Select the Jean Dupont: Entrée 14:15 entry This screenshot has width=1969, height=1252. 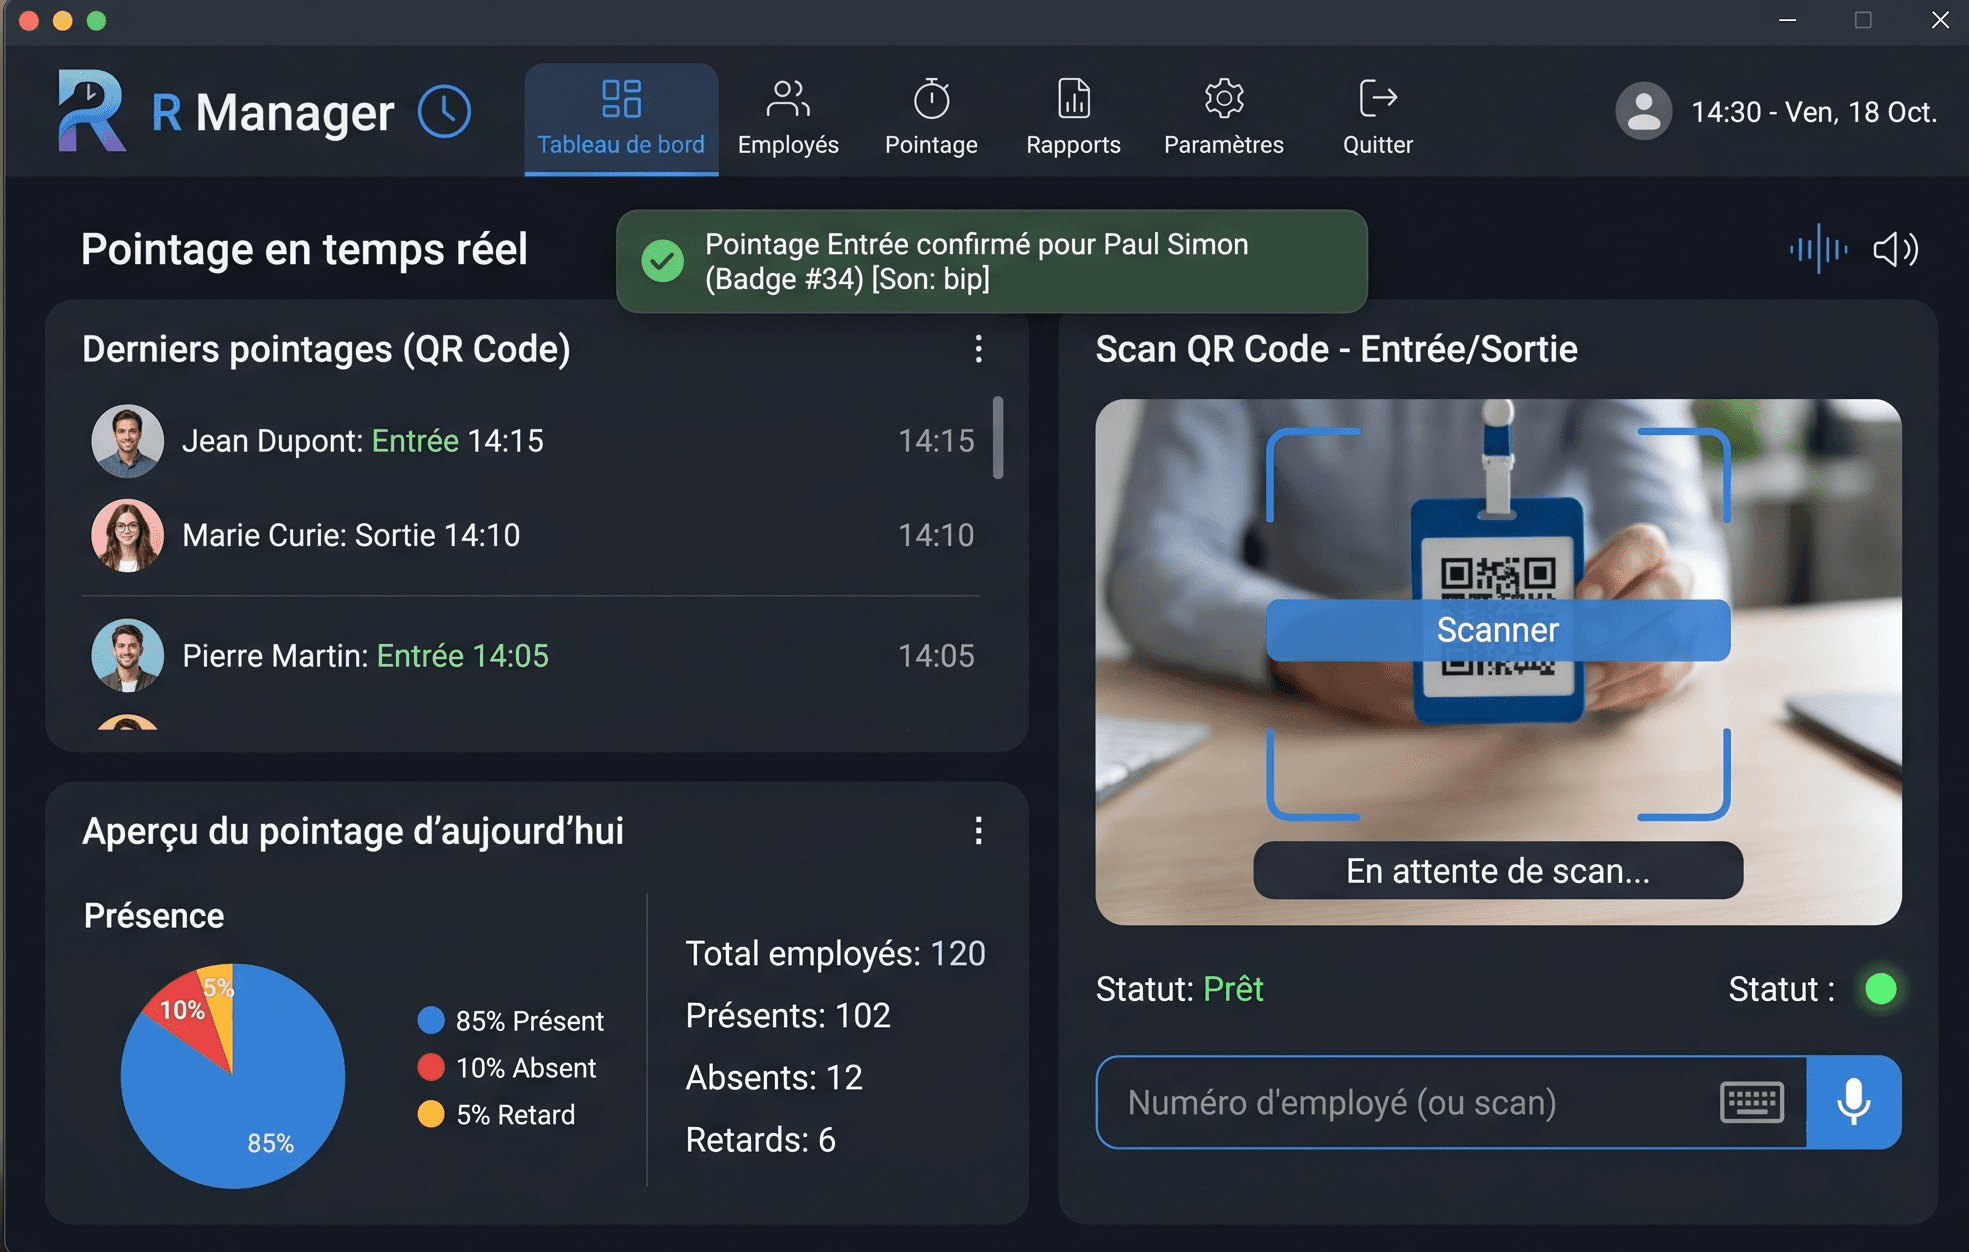(530, 441)
